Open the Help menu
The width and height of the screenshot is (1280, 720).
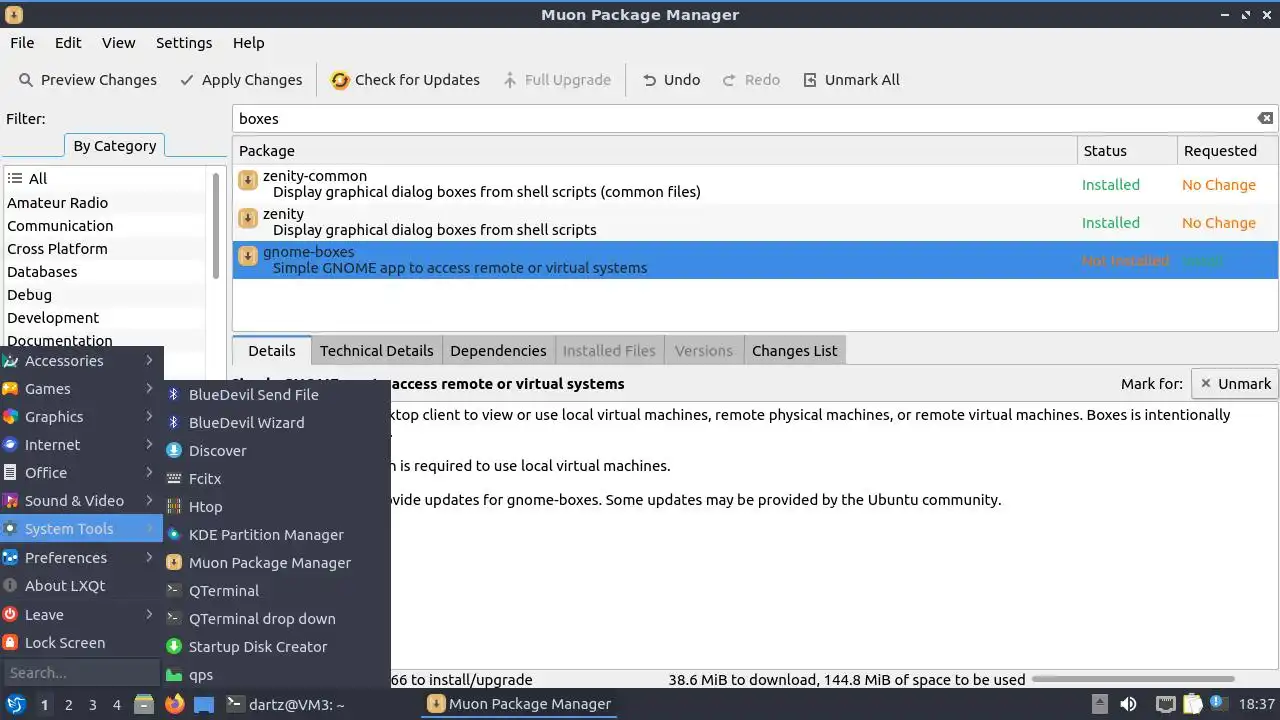[249, 43]
